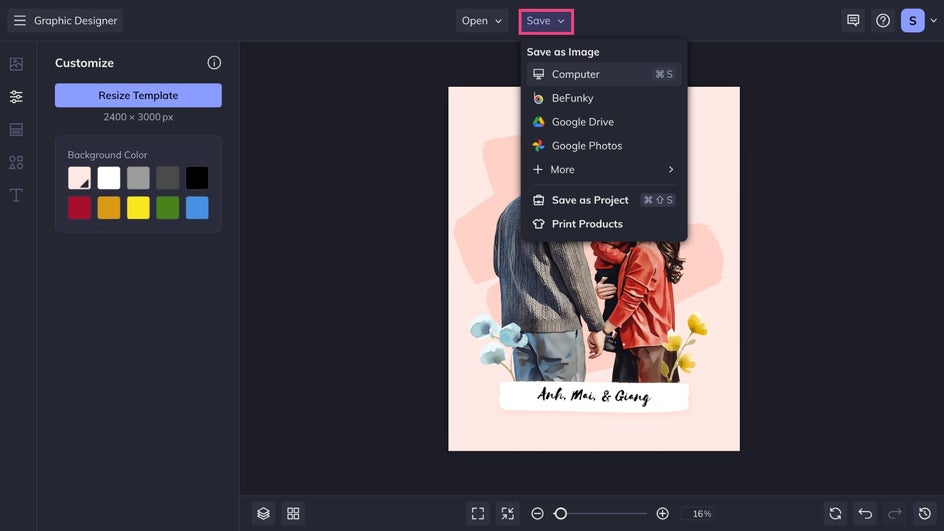Open the hamburger menu icon
Image resolution: width=944 pixels, height=531 pixels.
coord(20,20)
